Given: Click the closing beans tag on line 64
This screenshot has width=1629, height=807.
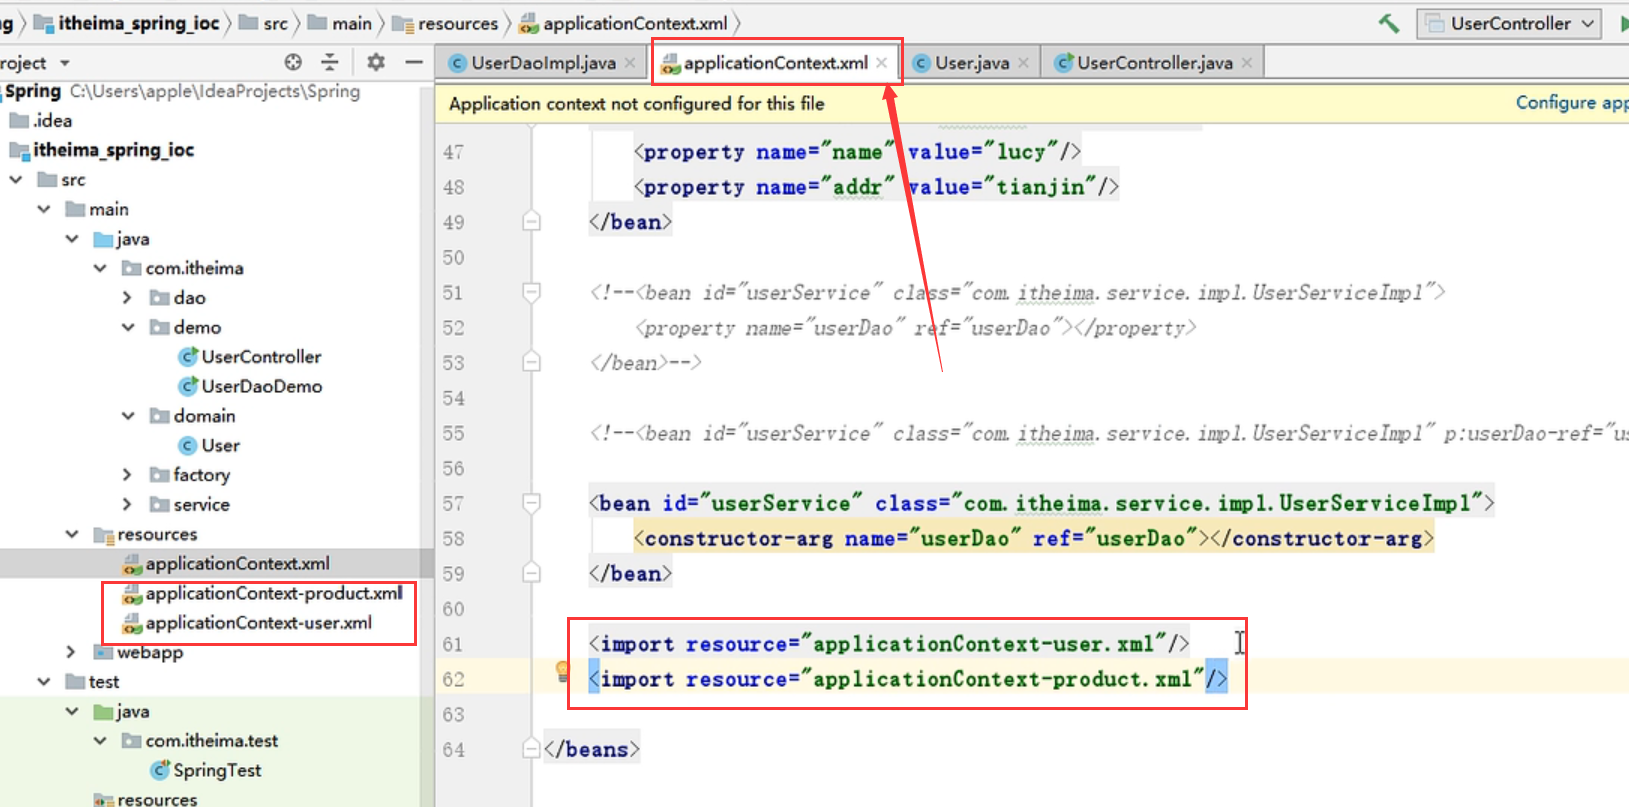Looking at the screenshot, I should [x=591, y=749].
